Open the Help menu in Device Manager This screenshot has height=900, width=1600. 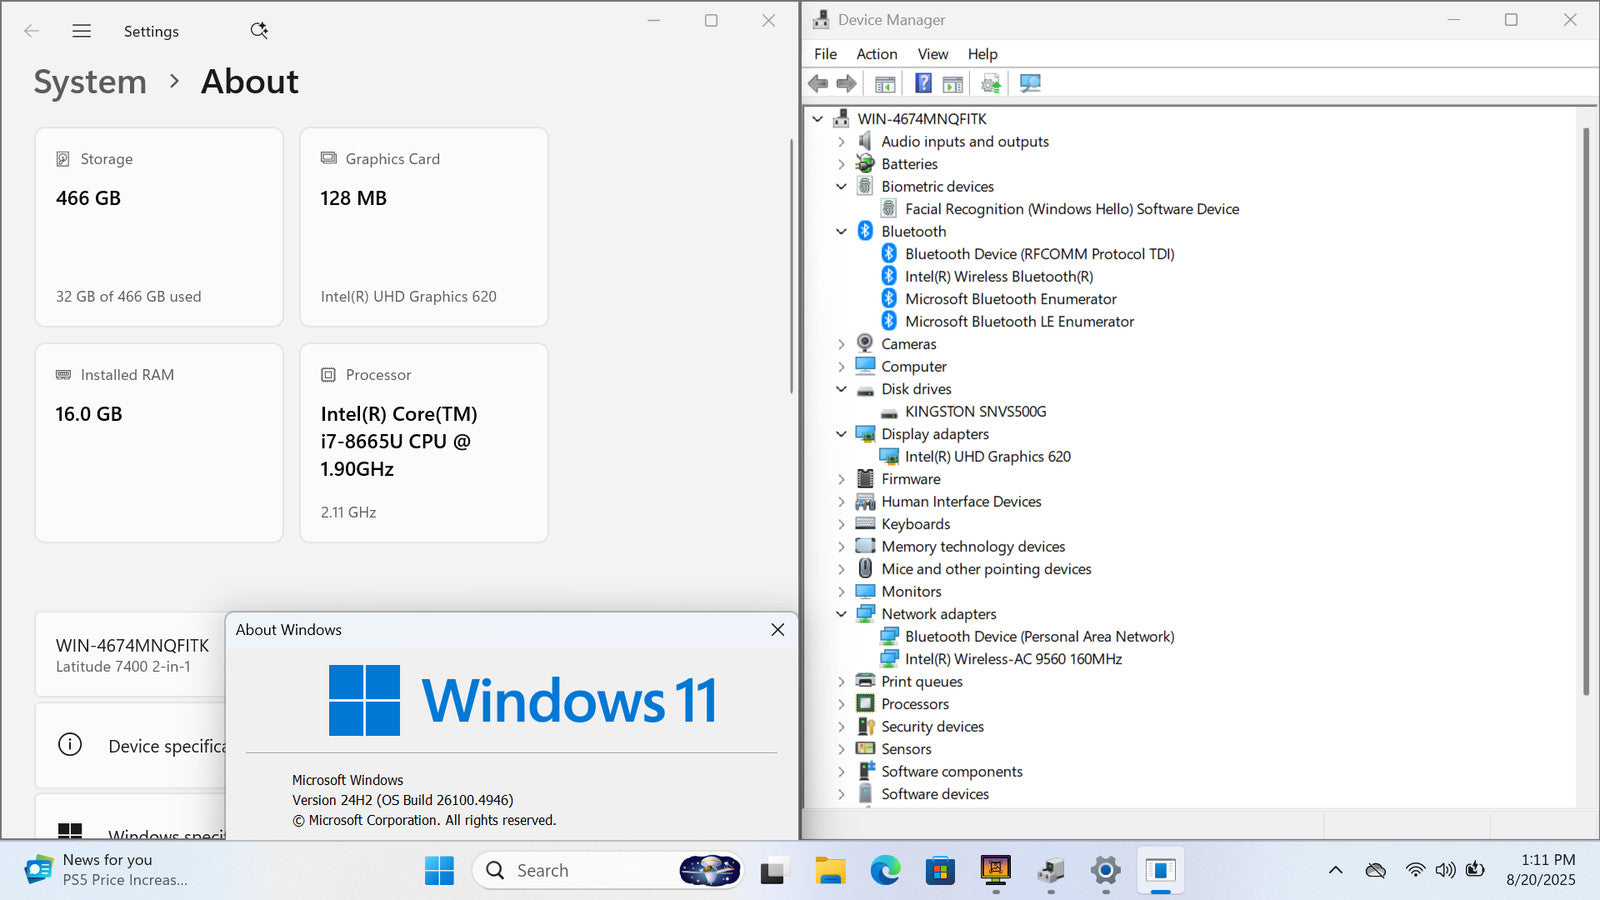(x=982, y=54)
